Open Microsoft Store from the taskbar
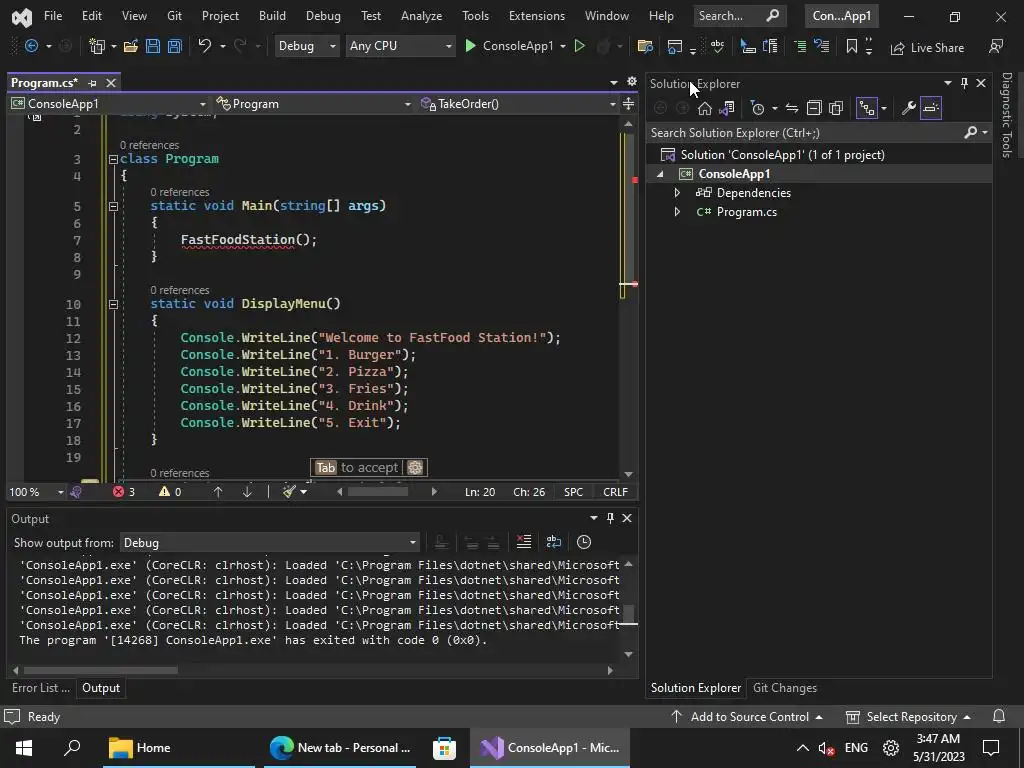Image resolution: width=1024 pixels, height=768 pixels. tap(444, 748)
